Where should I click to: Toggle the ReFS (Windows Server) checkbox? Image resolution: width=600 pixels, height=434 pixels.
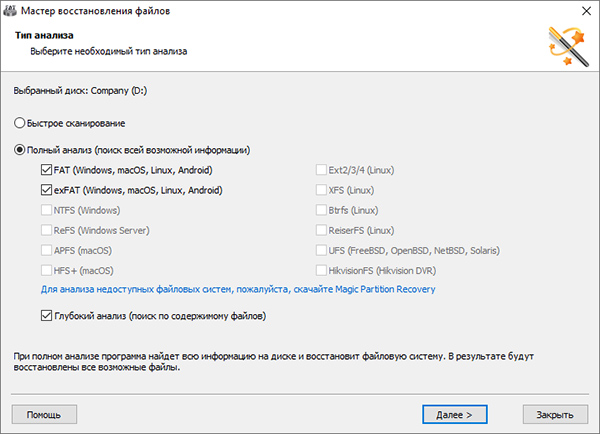(46, 230)
